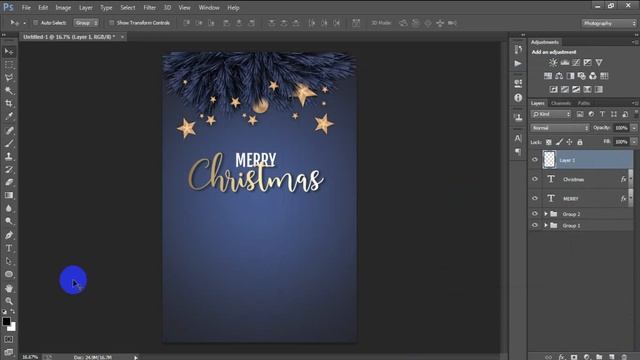Open the Group auto-select dropdown
640x360 pixels.
point(86,23)
